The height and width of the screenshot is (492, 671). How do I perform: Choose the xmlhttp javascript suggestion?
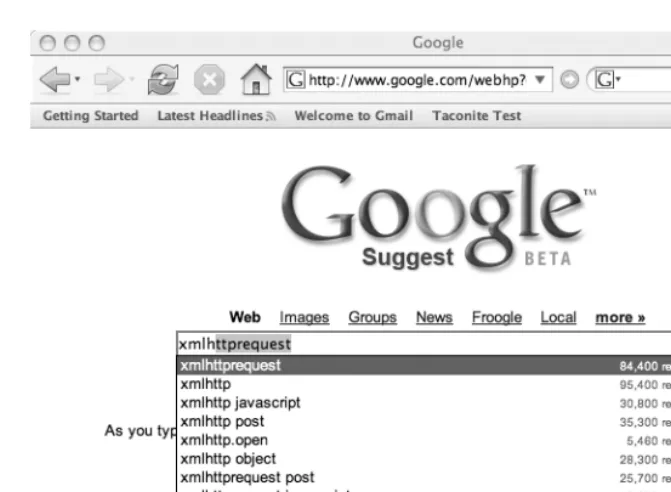coord(424,403)
